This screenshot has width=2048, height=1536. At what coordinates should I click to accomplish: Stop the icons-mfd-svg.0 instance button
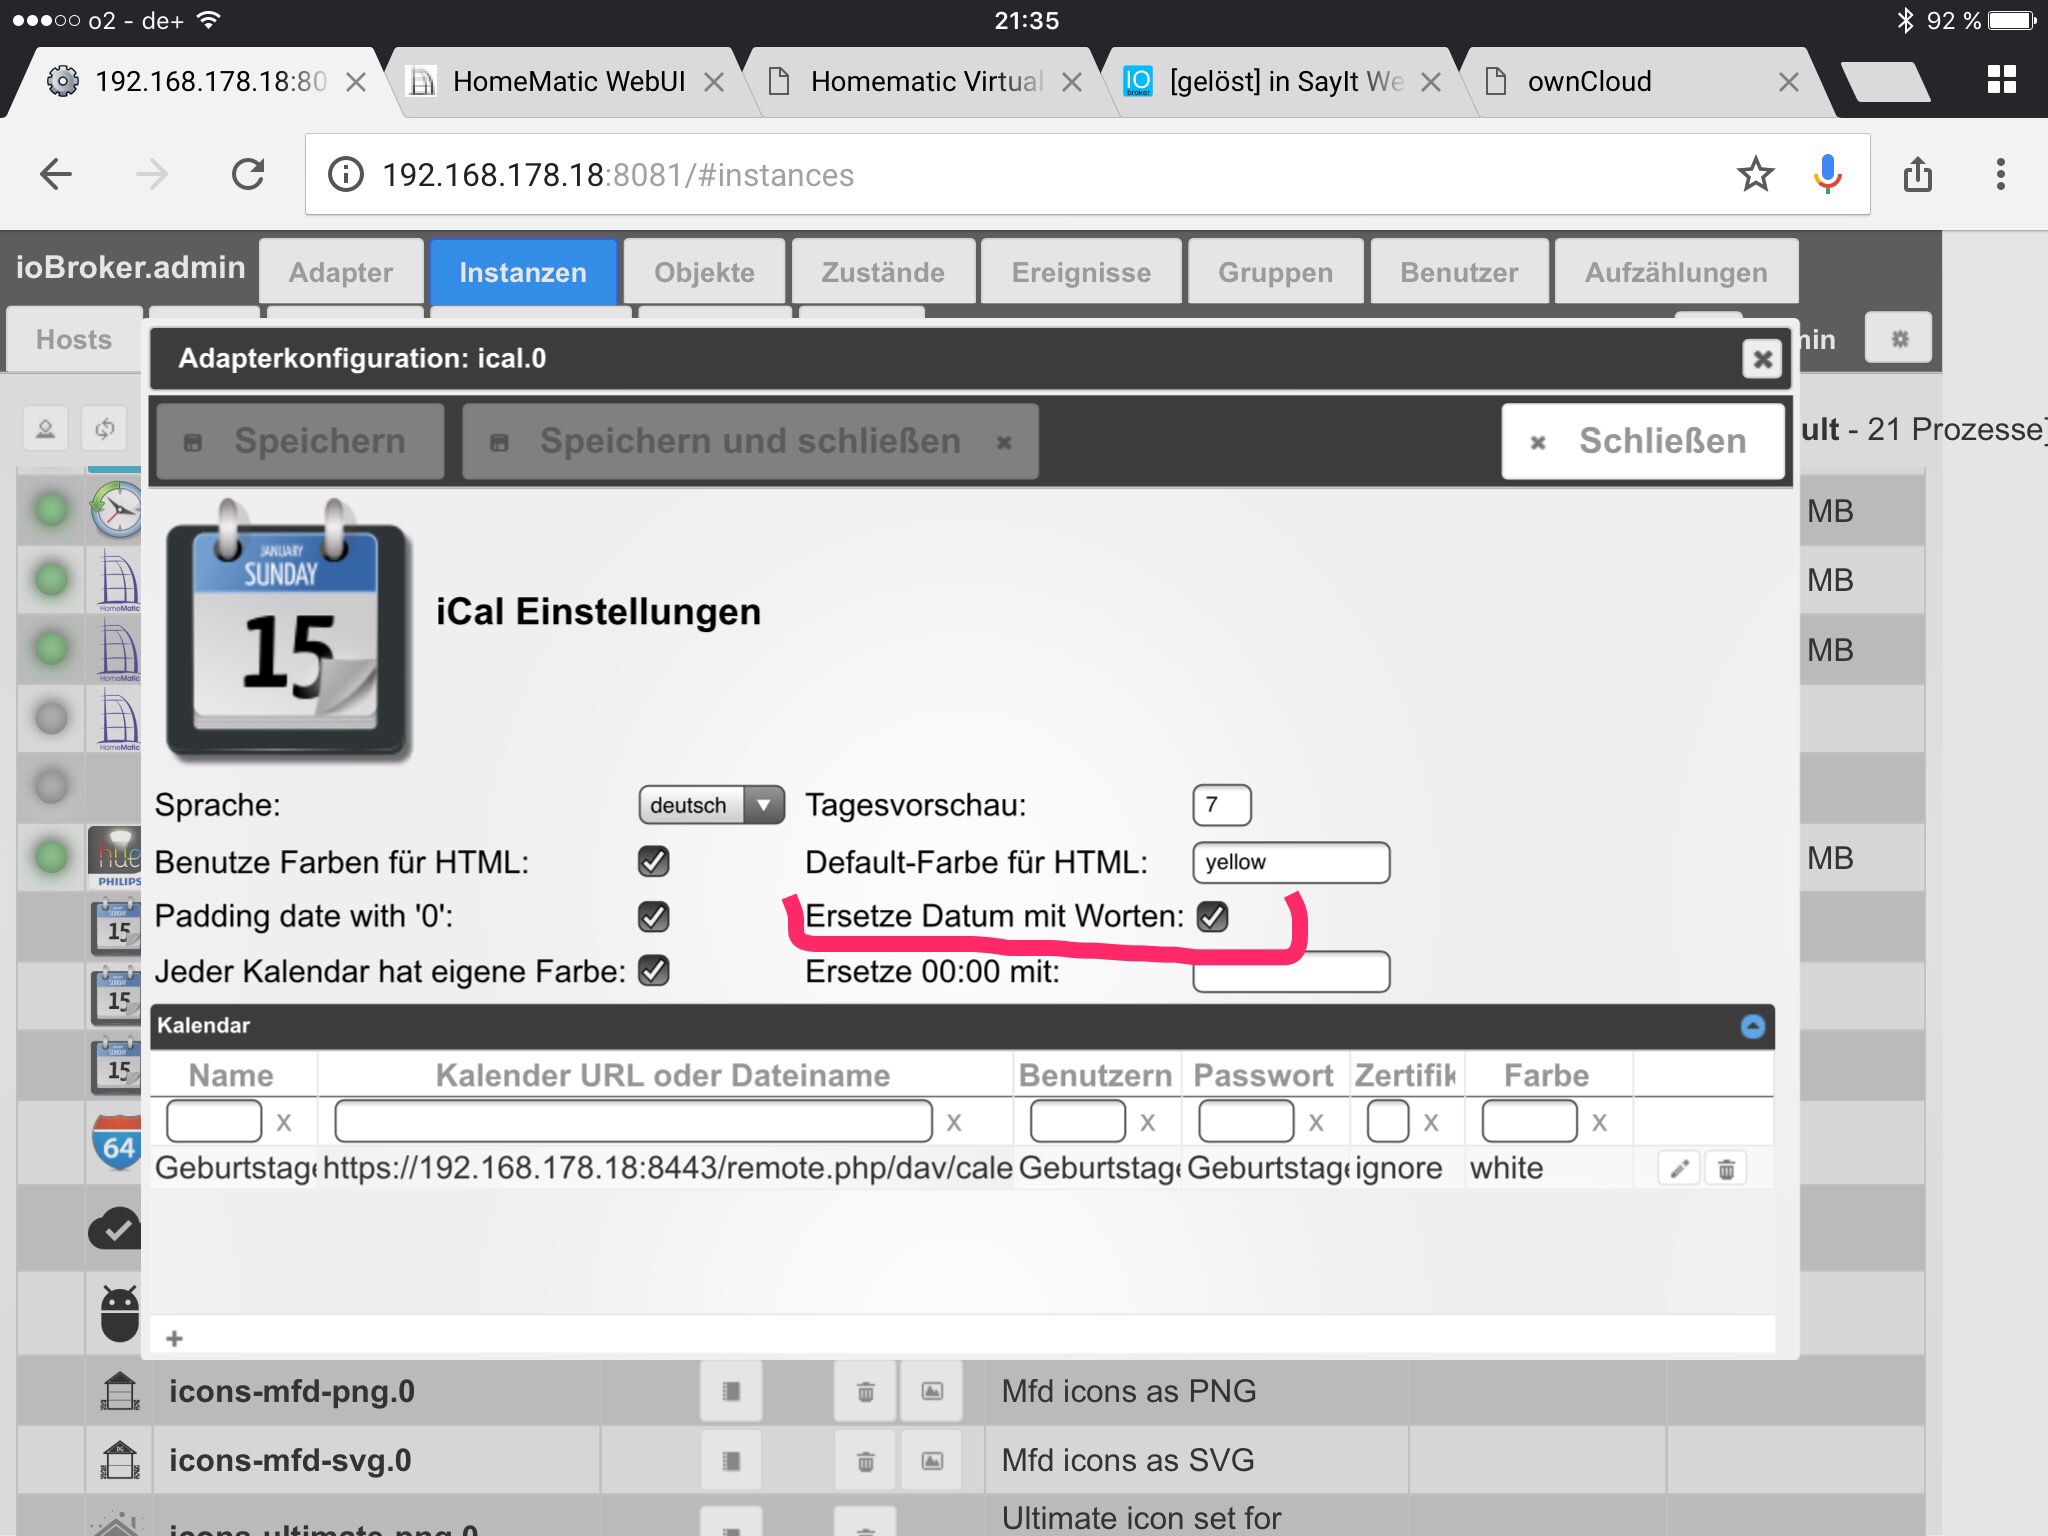(731, 1461)
